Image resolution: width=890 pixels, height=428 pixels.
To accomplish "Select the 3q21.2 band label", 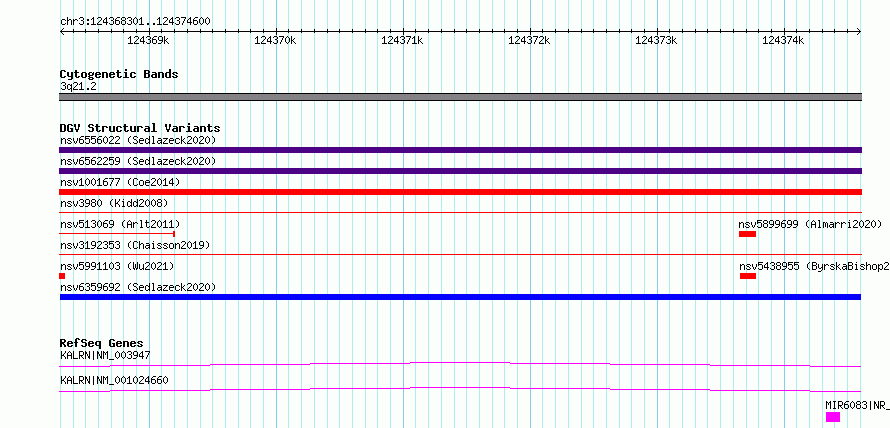I will pyautogui.click(x=78, y=86).
